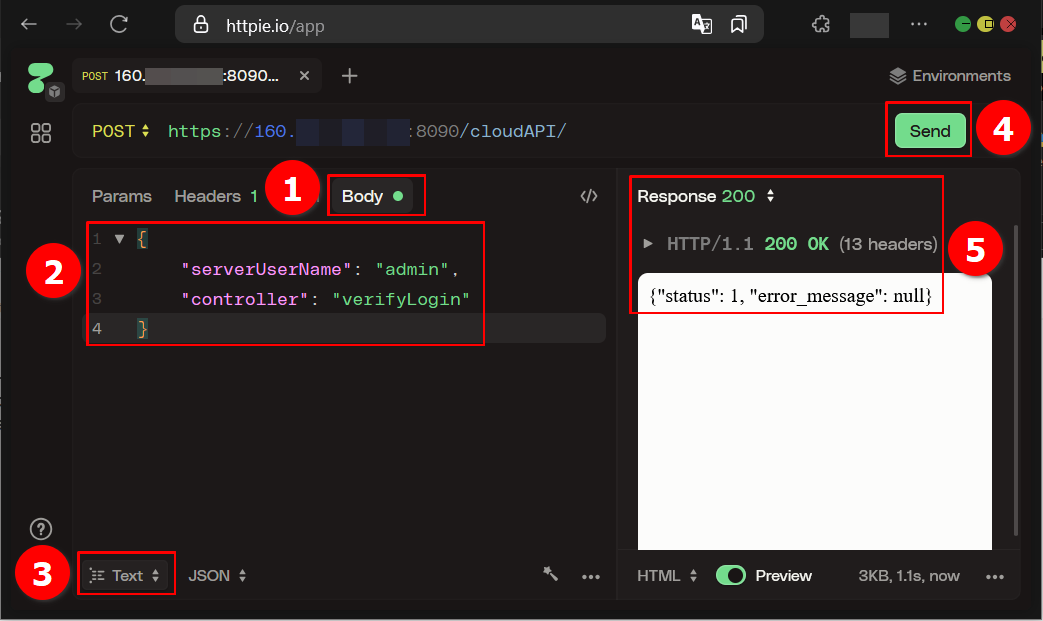This screenshot has height=621, width=1043.
Task: Open the translate page icon
Action: tap(702, 25)
